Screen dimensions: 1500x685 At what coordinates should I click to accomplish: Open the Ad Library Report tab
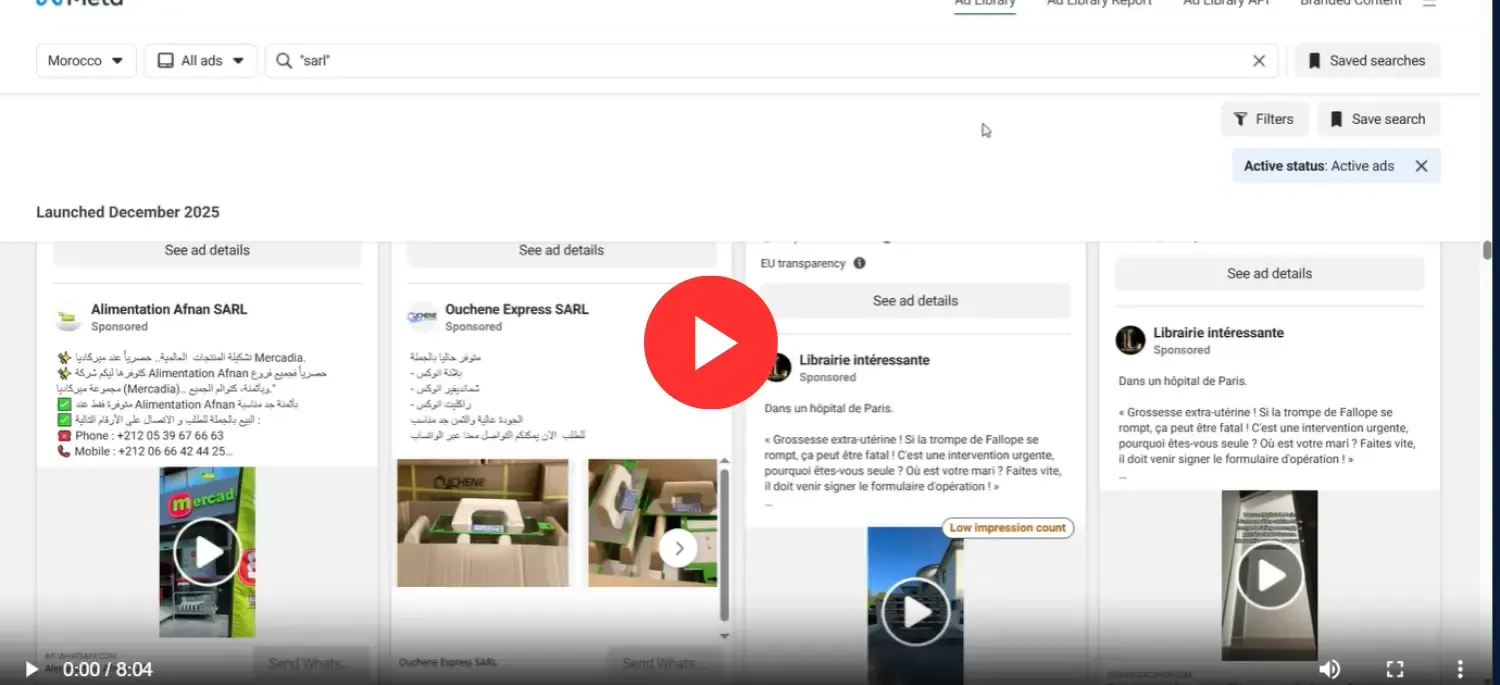coord(1099,4)
